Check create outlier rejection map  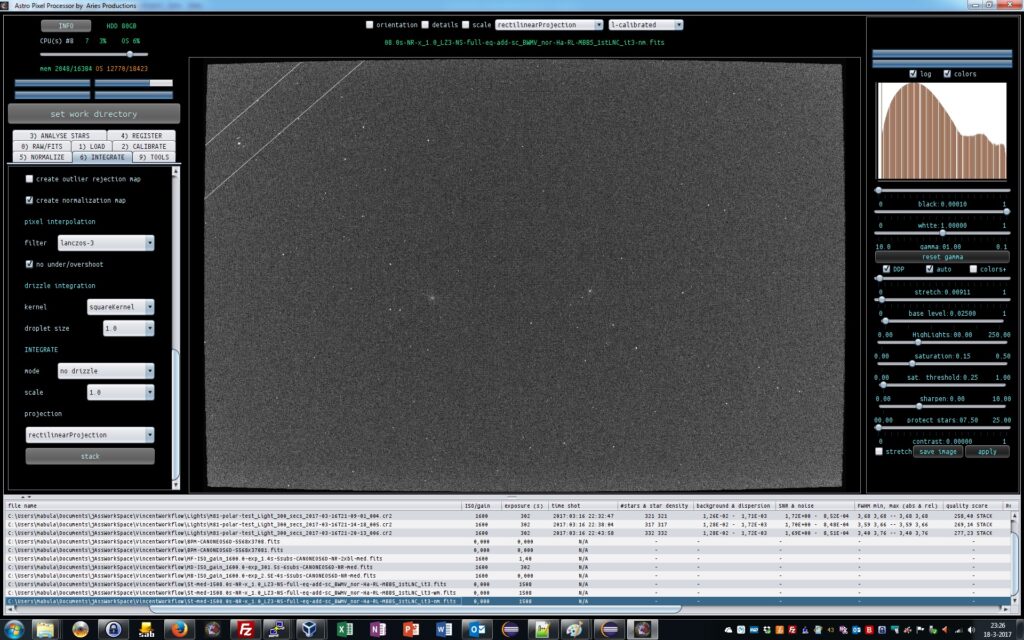(x=29, y=178)
